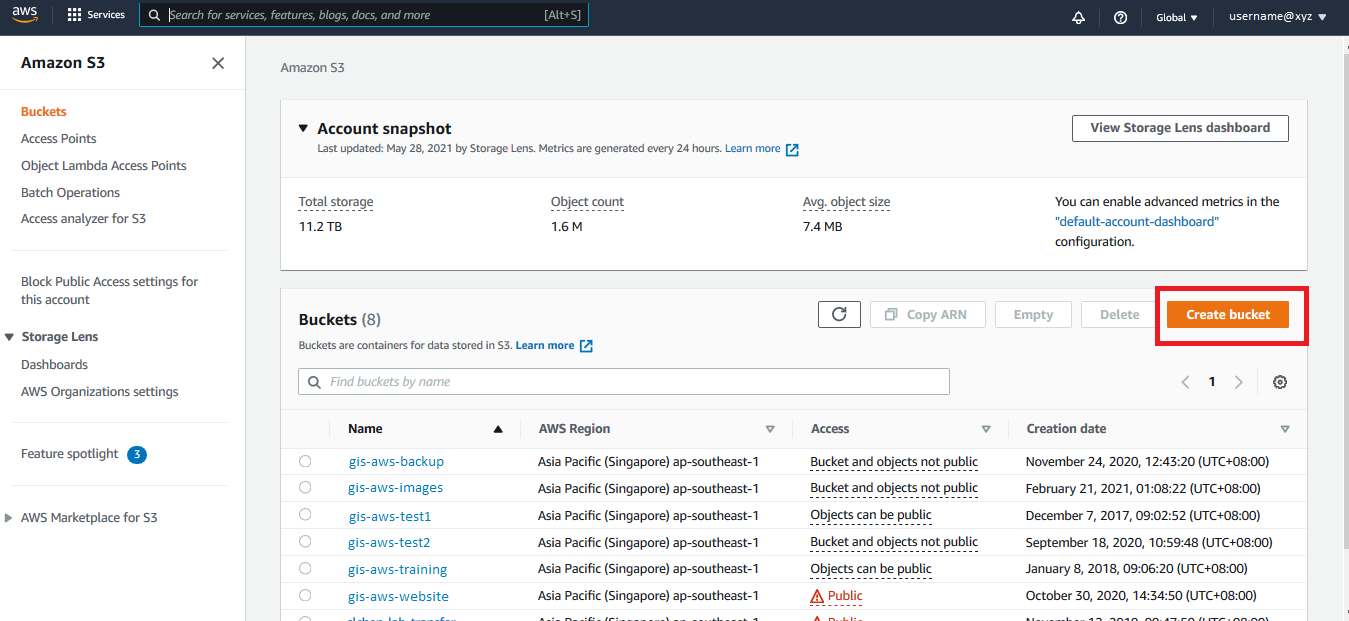This screenshot has height=621, width=1349.
Task: Open the Global region dropdown
Action: coord(1177,17)
